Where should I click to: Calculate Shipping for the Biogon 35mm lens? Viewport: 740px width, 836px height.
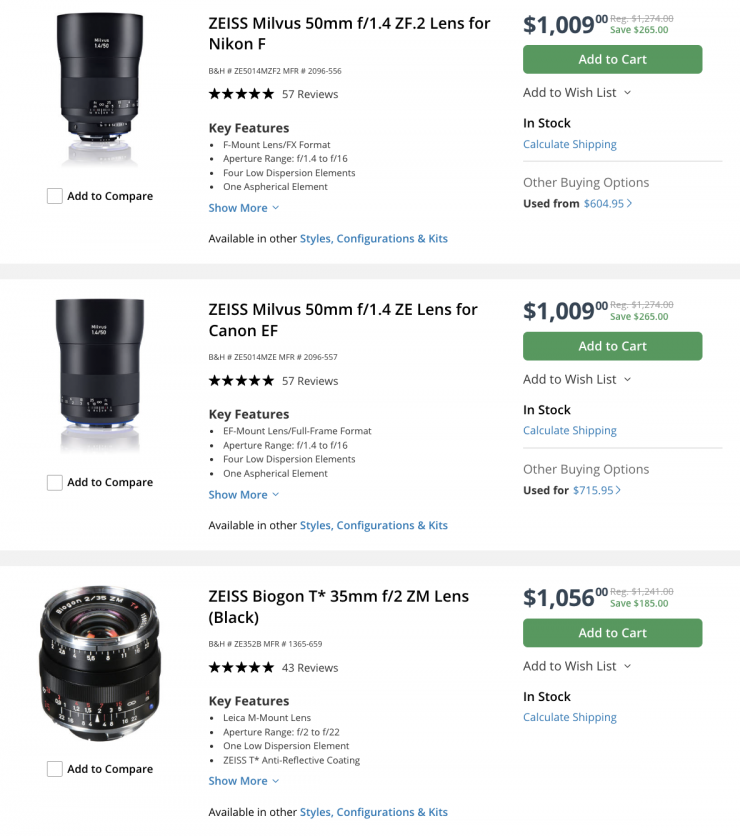coord(569,718)
